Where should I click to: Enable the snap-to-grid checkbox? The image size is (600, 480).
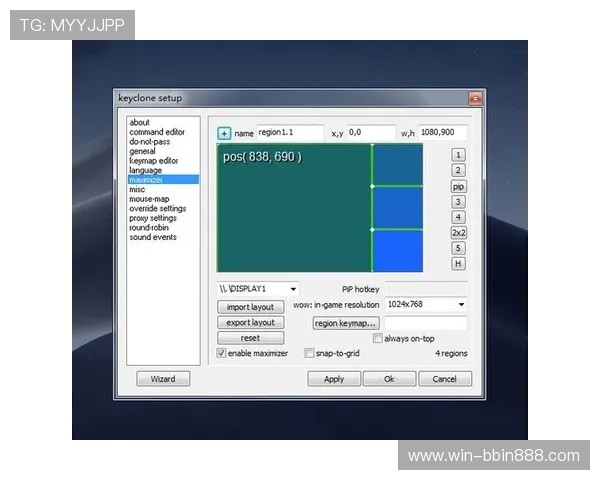pyautogui.click(x=309, y=353)
